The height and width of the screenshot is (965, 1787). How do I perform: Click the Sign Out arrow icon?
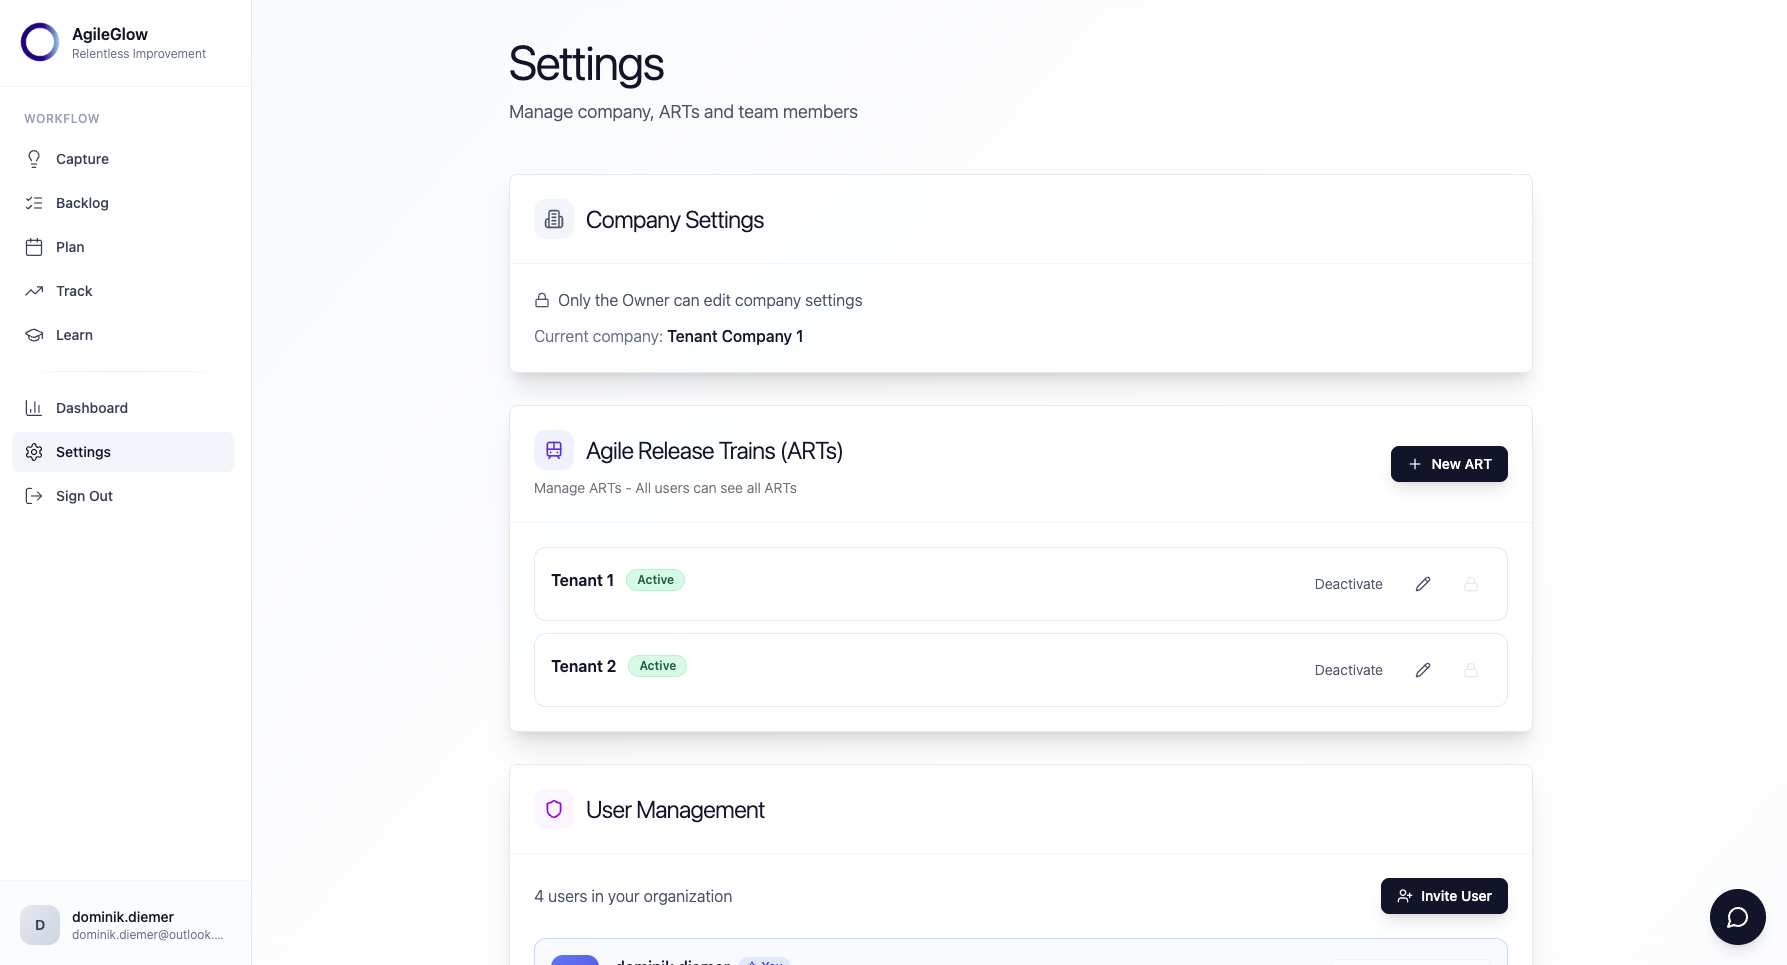[x=33, y=496]
